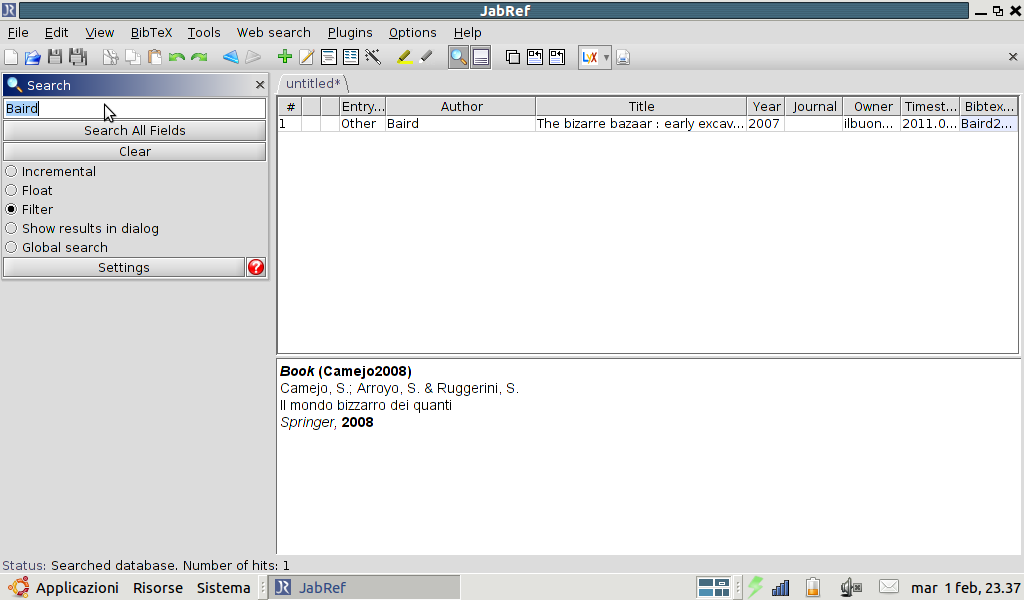Viewport: 1024px width, 600px height.
Task: Copy the entry with the copy icon
Action: [133, 57]
